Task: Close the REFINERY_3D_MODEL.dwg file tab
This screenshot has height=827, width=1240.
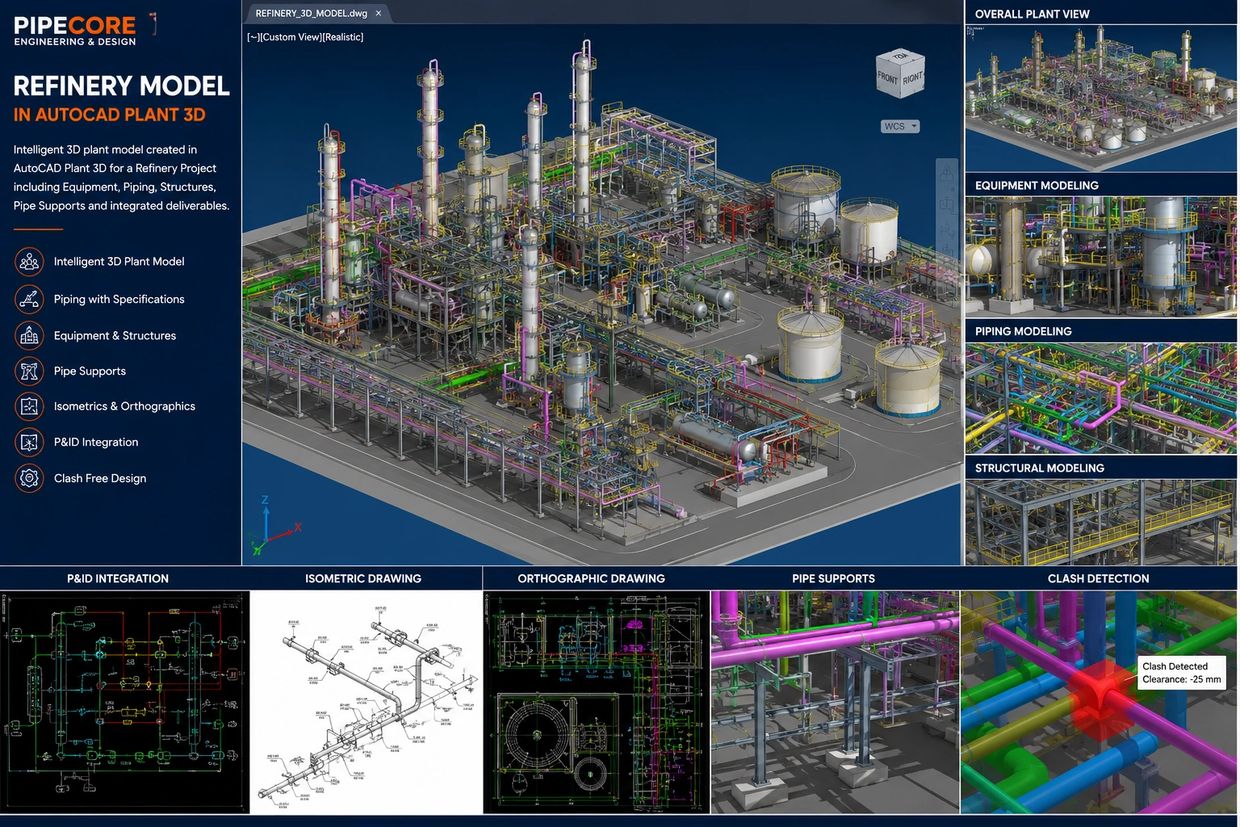Action: [x=378, y=13]
